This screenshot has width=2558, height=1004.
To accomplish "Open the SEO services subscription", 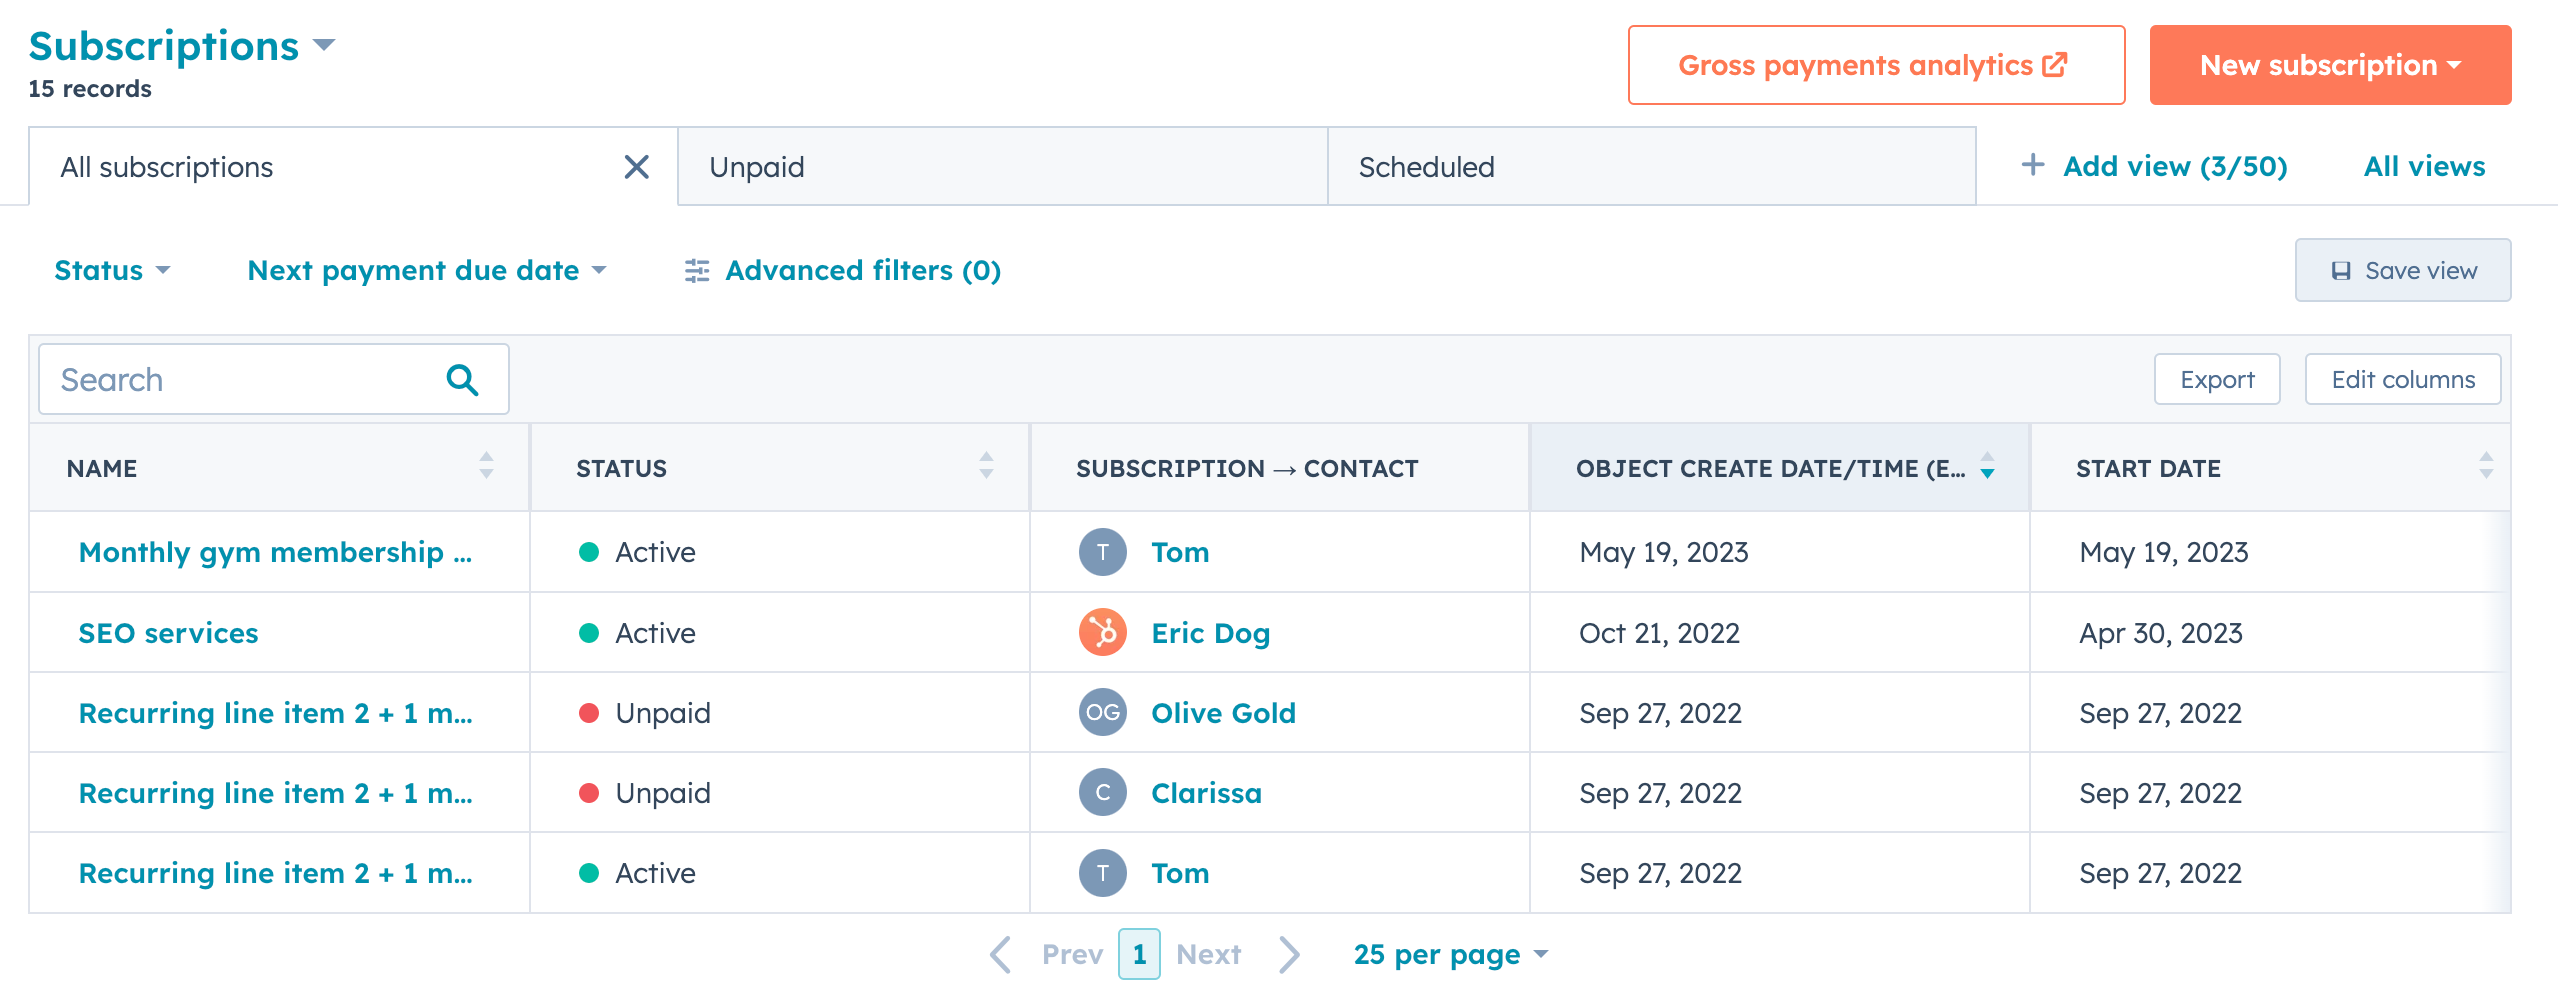I will [167, 632].
